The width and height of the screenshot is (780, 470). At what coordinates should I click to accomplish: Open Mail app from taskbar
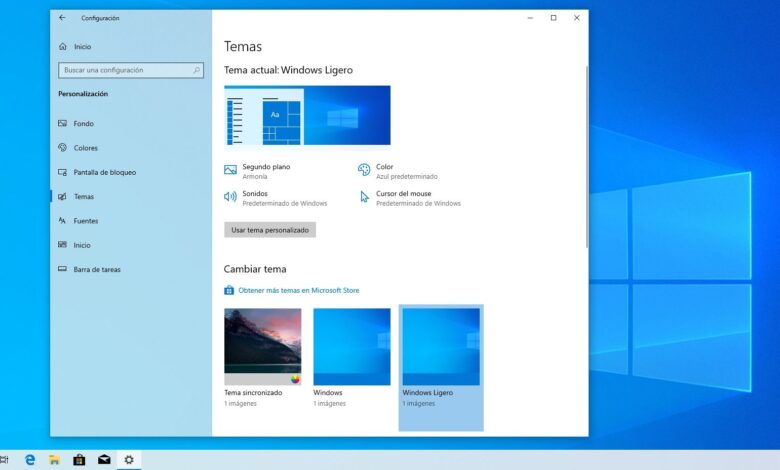[104, 460]
